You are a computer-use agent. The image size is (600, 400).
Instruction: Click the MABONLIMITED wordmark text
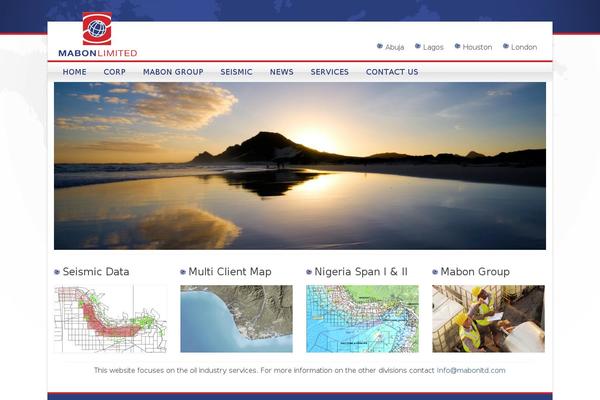click(98, 53)
